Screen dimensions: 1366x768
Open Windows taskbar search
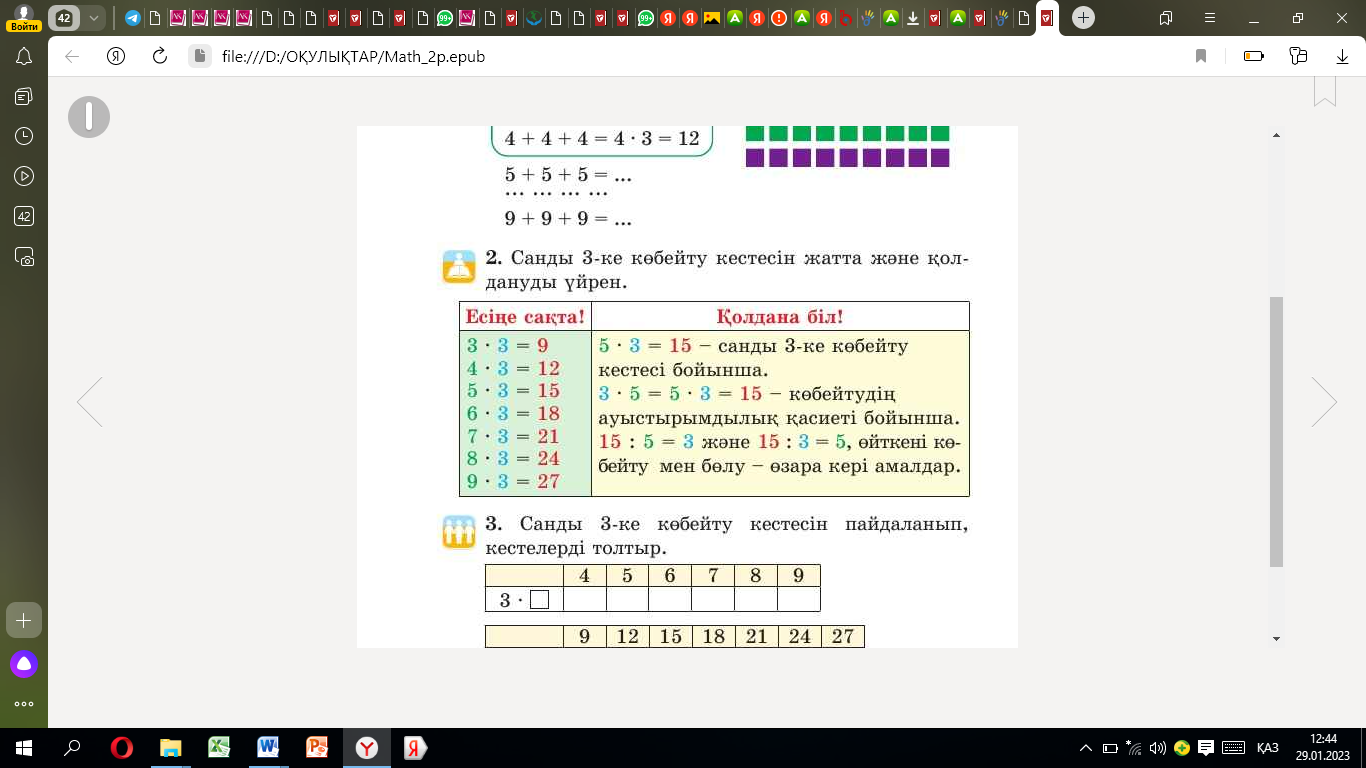[x=72, y=748]
